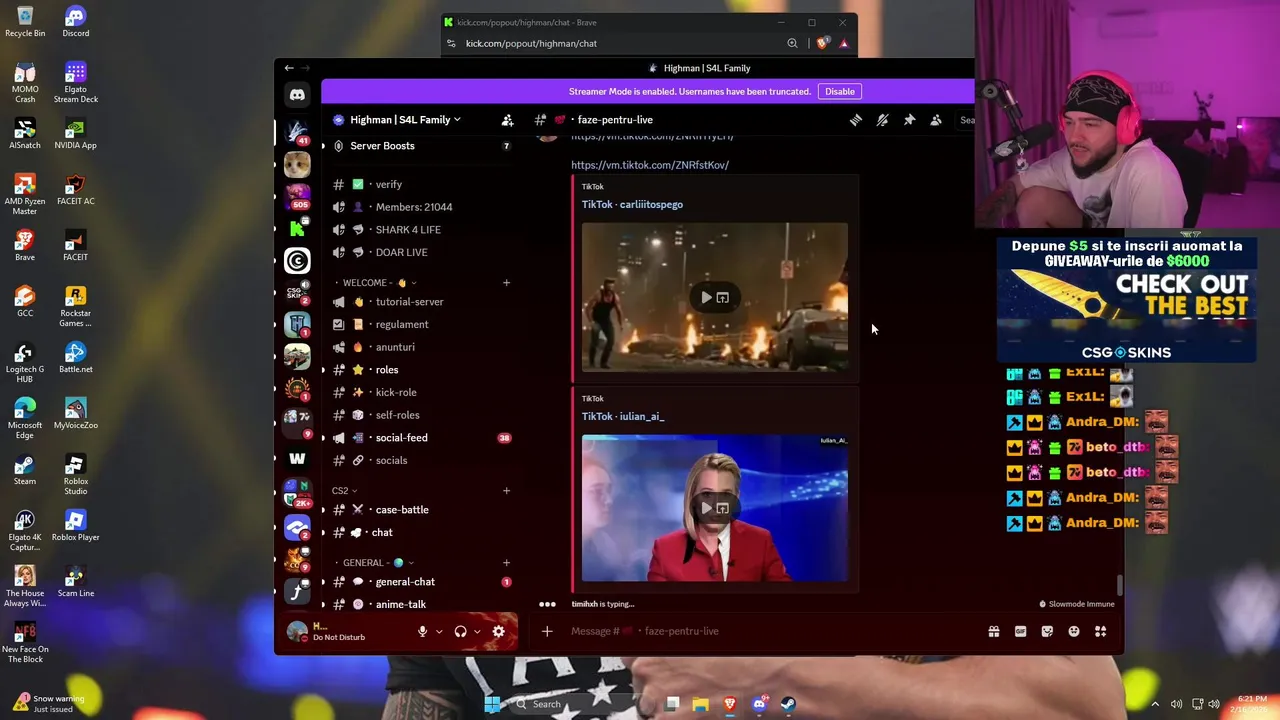Image resolution: width=1280 pixels, height=720 pixels.
Task: Open the vm.tiktok.com/ZNRfstKov link
Action: (x=650, y=165)
